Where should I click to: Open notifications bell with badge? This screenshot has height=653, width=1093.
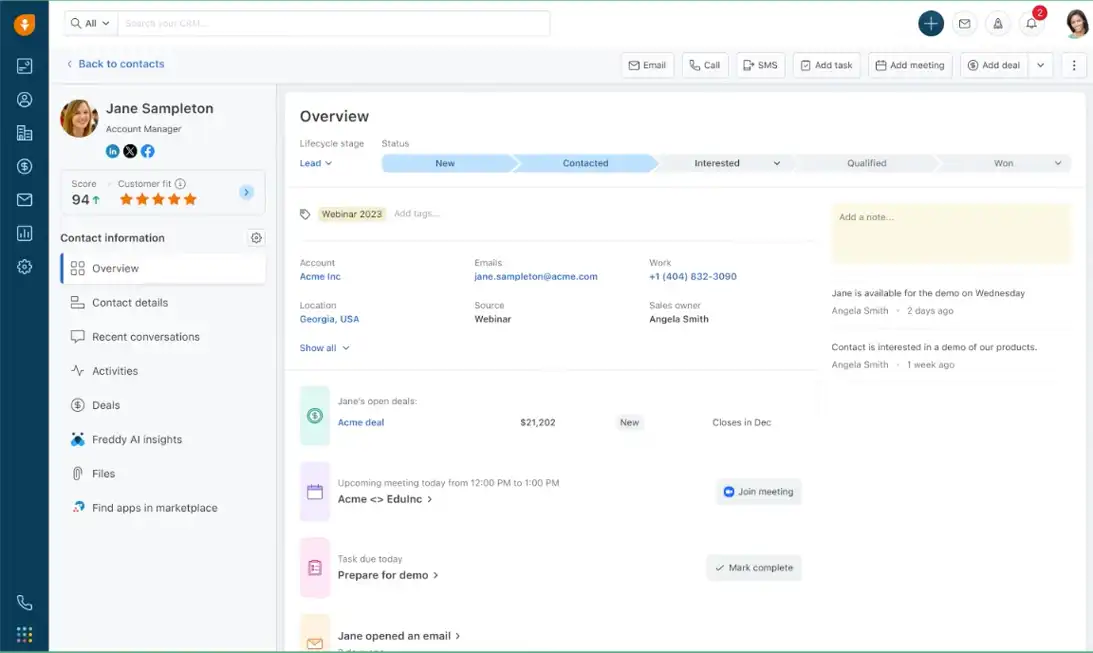[1032, 22]
